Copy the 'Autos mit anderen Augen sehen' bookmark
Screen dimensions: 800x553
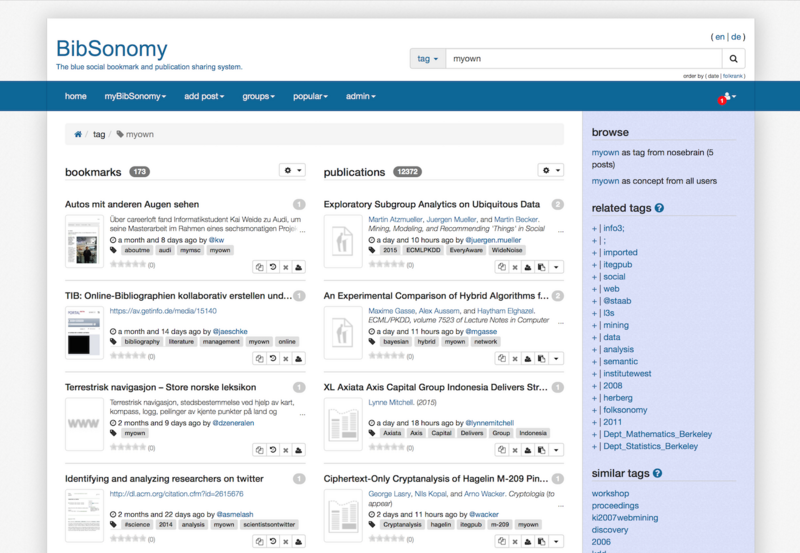point(259,267)
